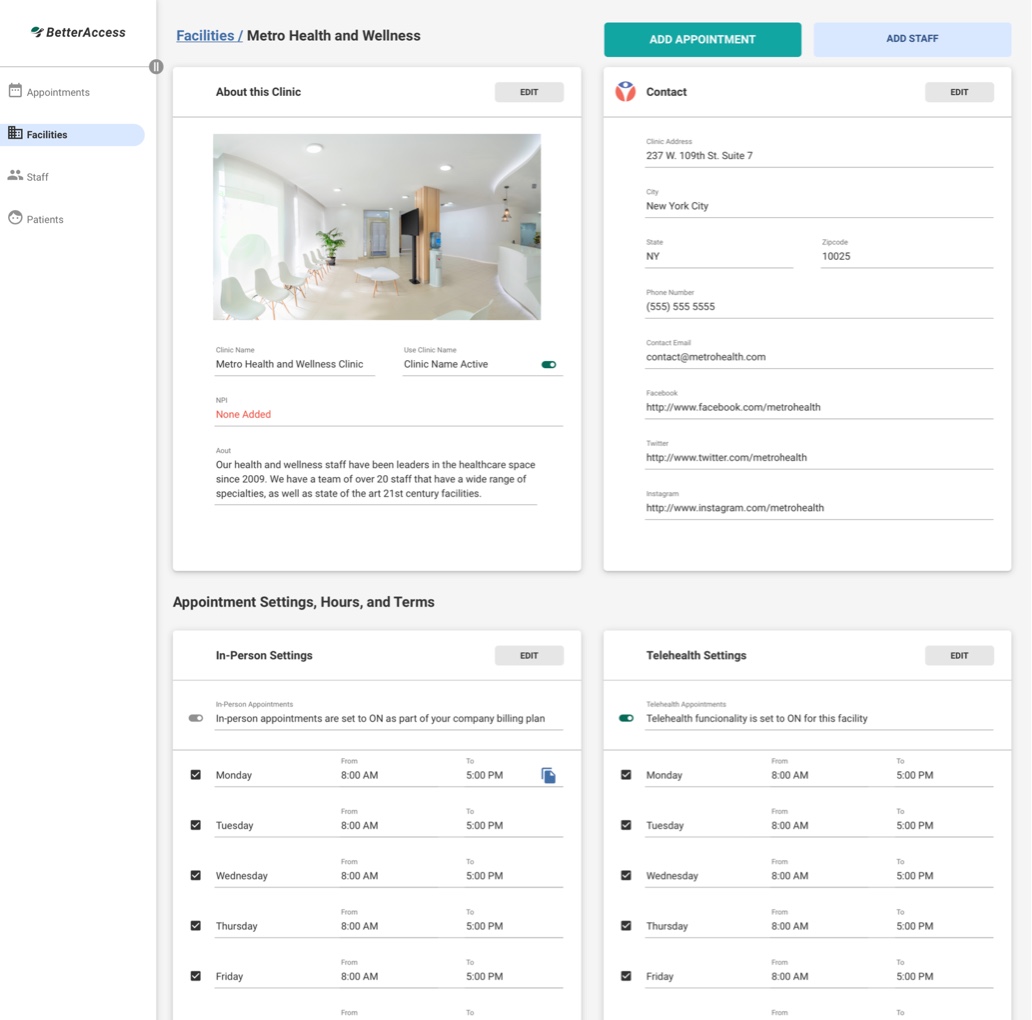This screenshot has height=1020, width=1032.
Task: Click the BetterAccess logo
Action: tap(78, 32)
